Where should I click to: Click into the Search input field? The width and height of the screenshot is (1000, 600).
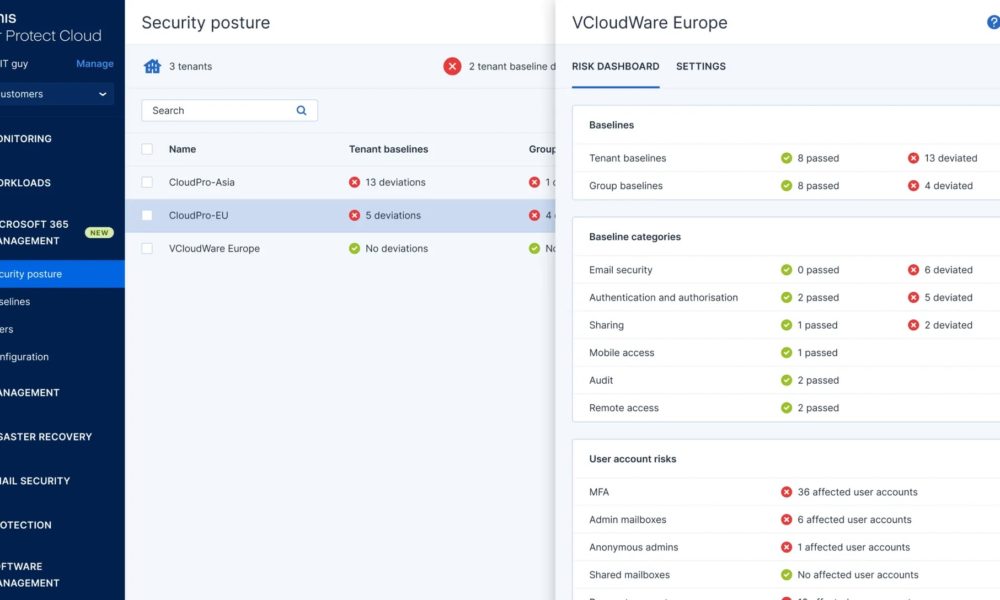(220, 111)
